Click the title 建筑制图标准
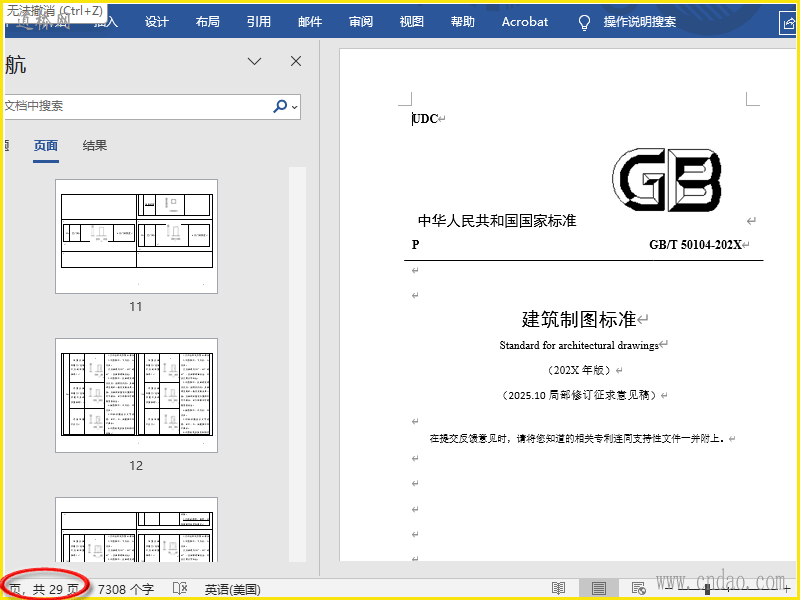 (x=579, y=319)
